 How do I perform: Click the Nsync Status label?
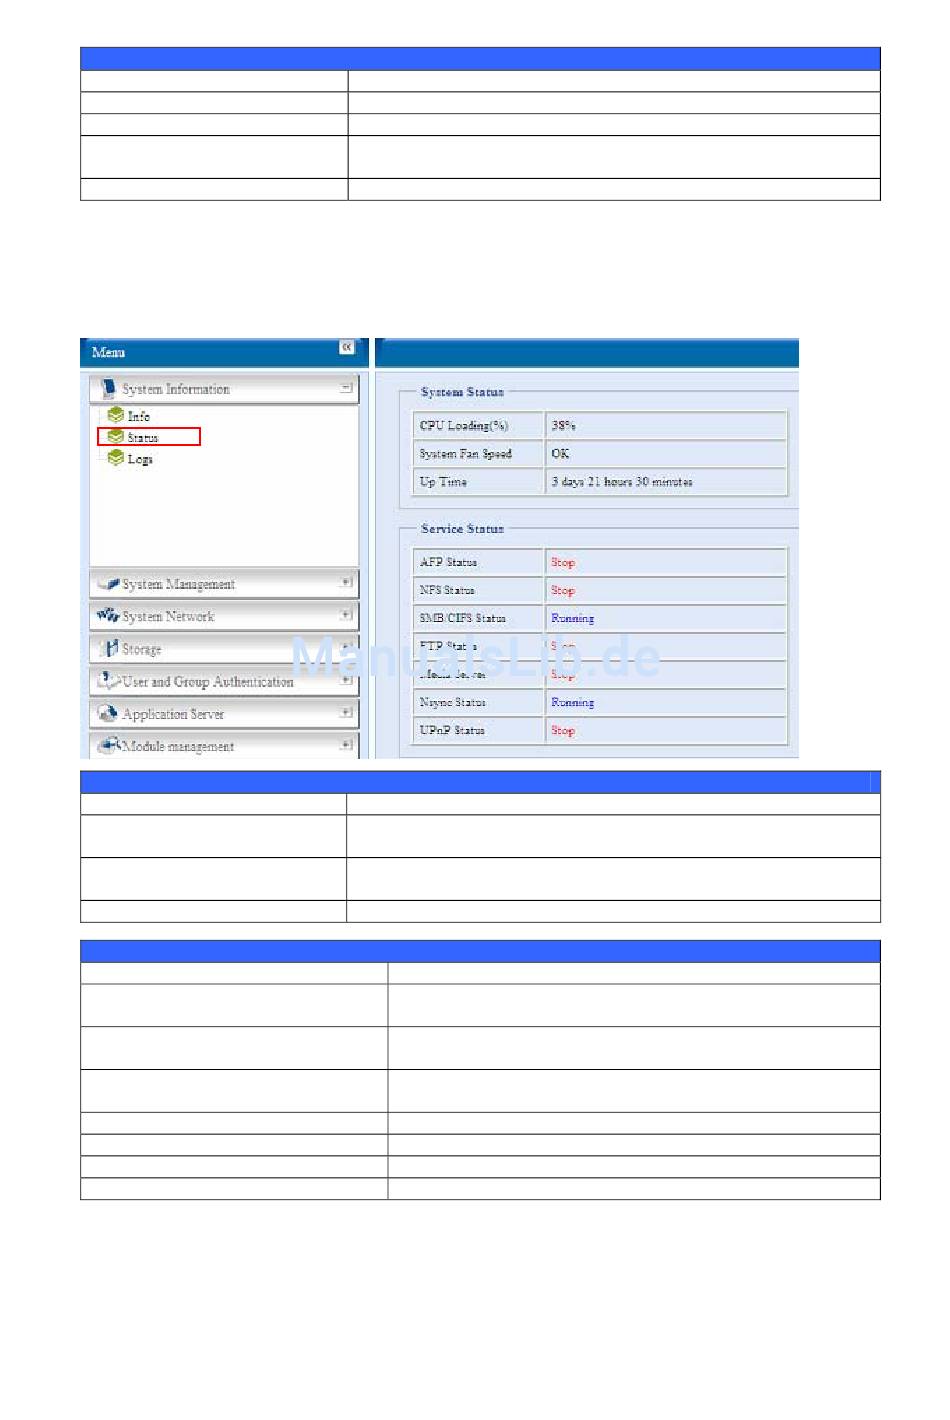tap(452, 702)
